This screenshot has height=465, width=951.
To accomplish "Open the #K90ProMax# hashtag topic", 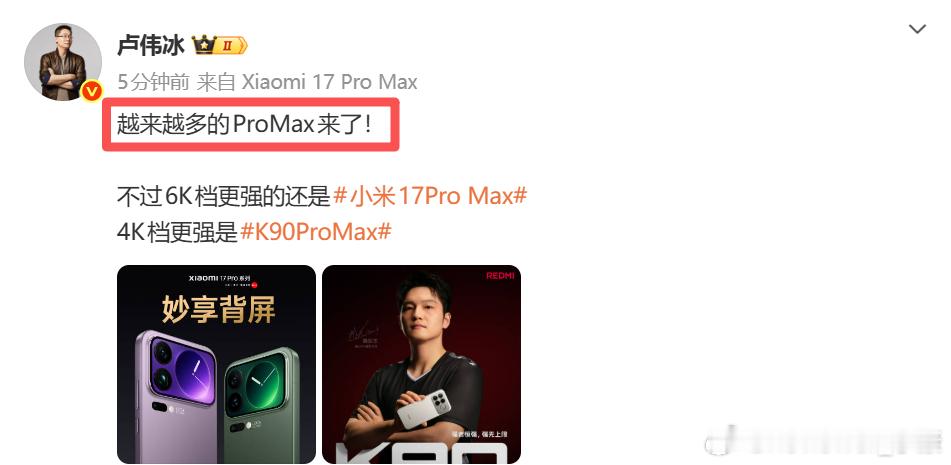I will 315,232.
